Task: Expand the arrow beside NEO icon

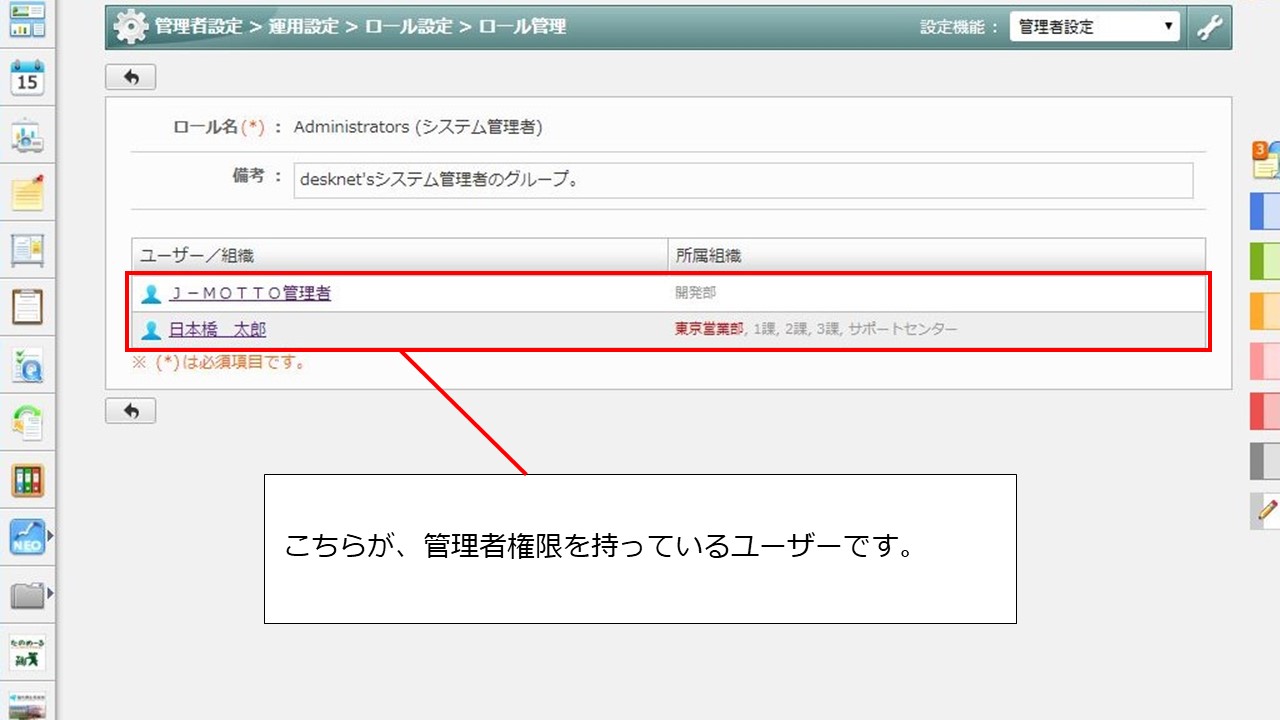Action: pyautogui.click(x=50, y=537)
